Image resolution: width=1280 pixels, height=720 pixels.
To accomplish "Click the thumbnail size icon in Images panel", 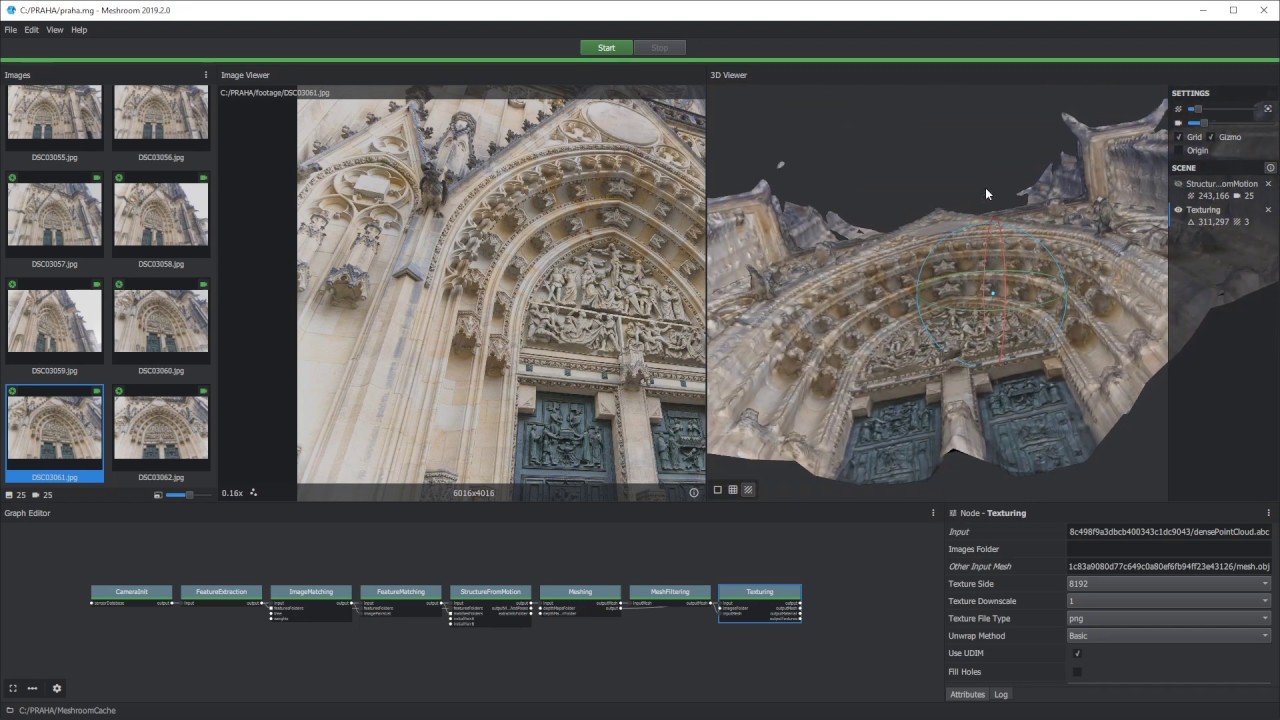I will (x=158, y=495).
